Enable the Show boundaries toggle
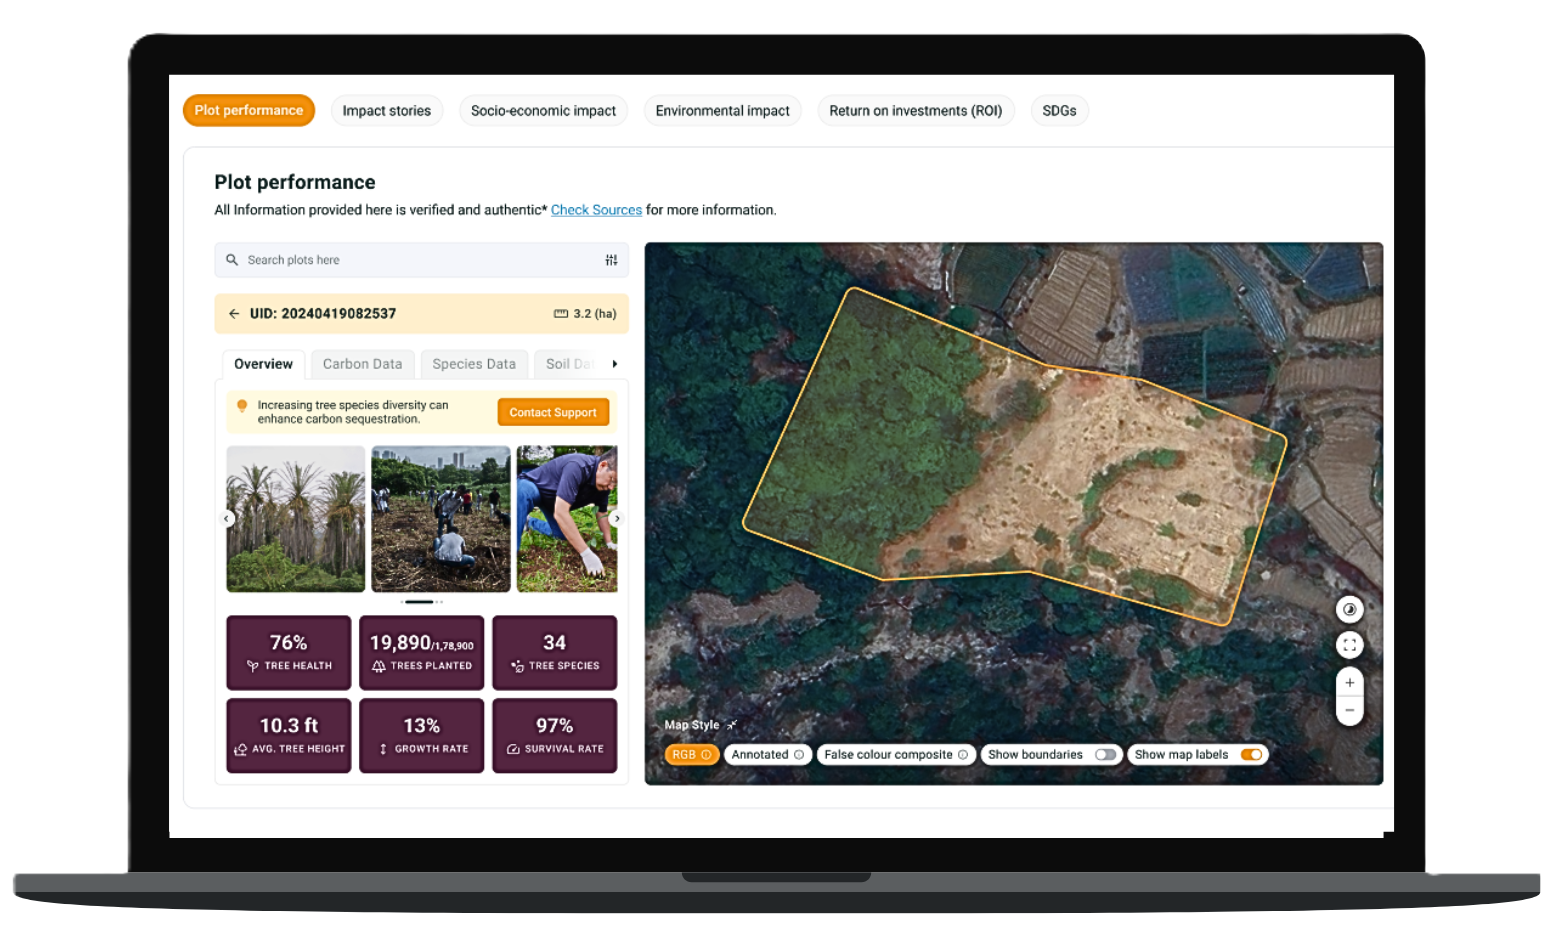Image resolution: width=1553 pixels, height=934 pixels. coord(1105,755)
